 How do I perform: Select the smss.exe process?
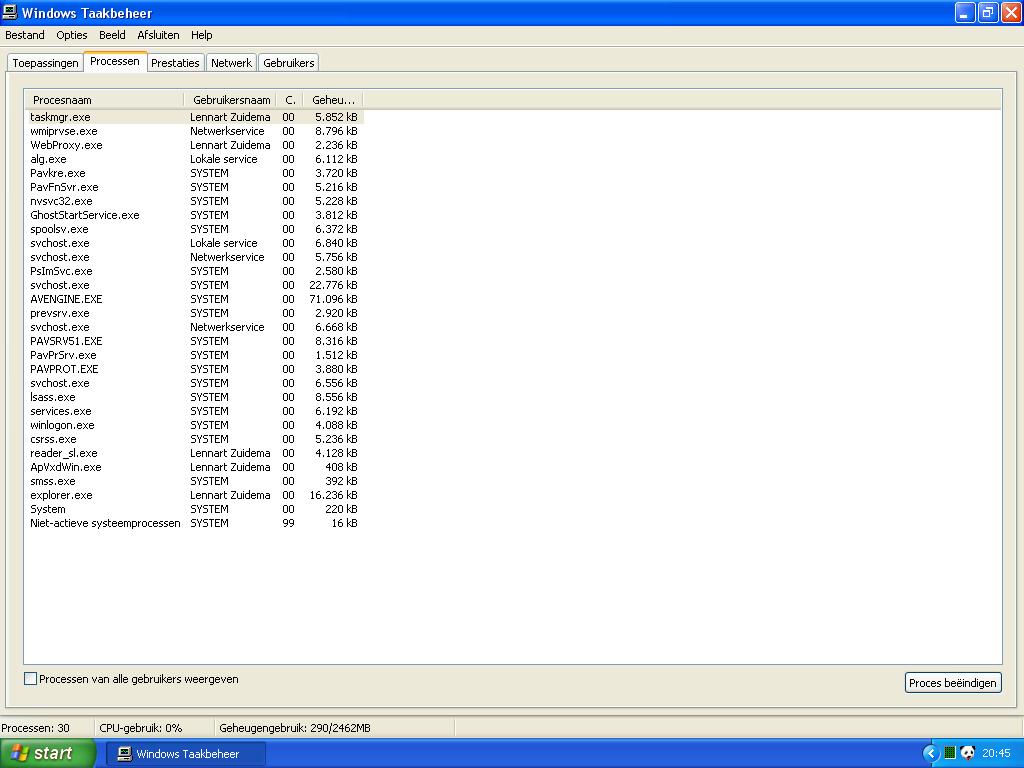[x=195, y=481]
